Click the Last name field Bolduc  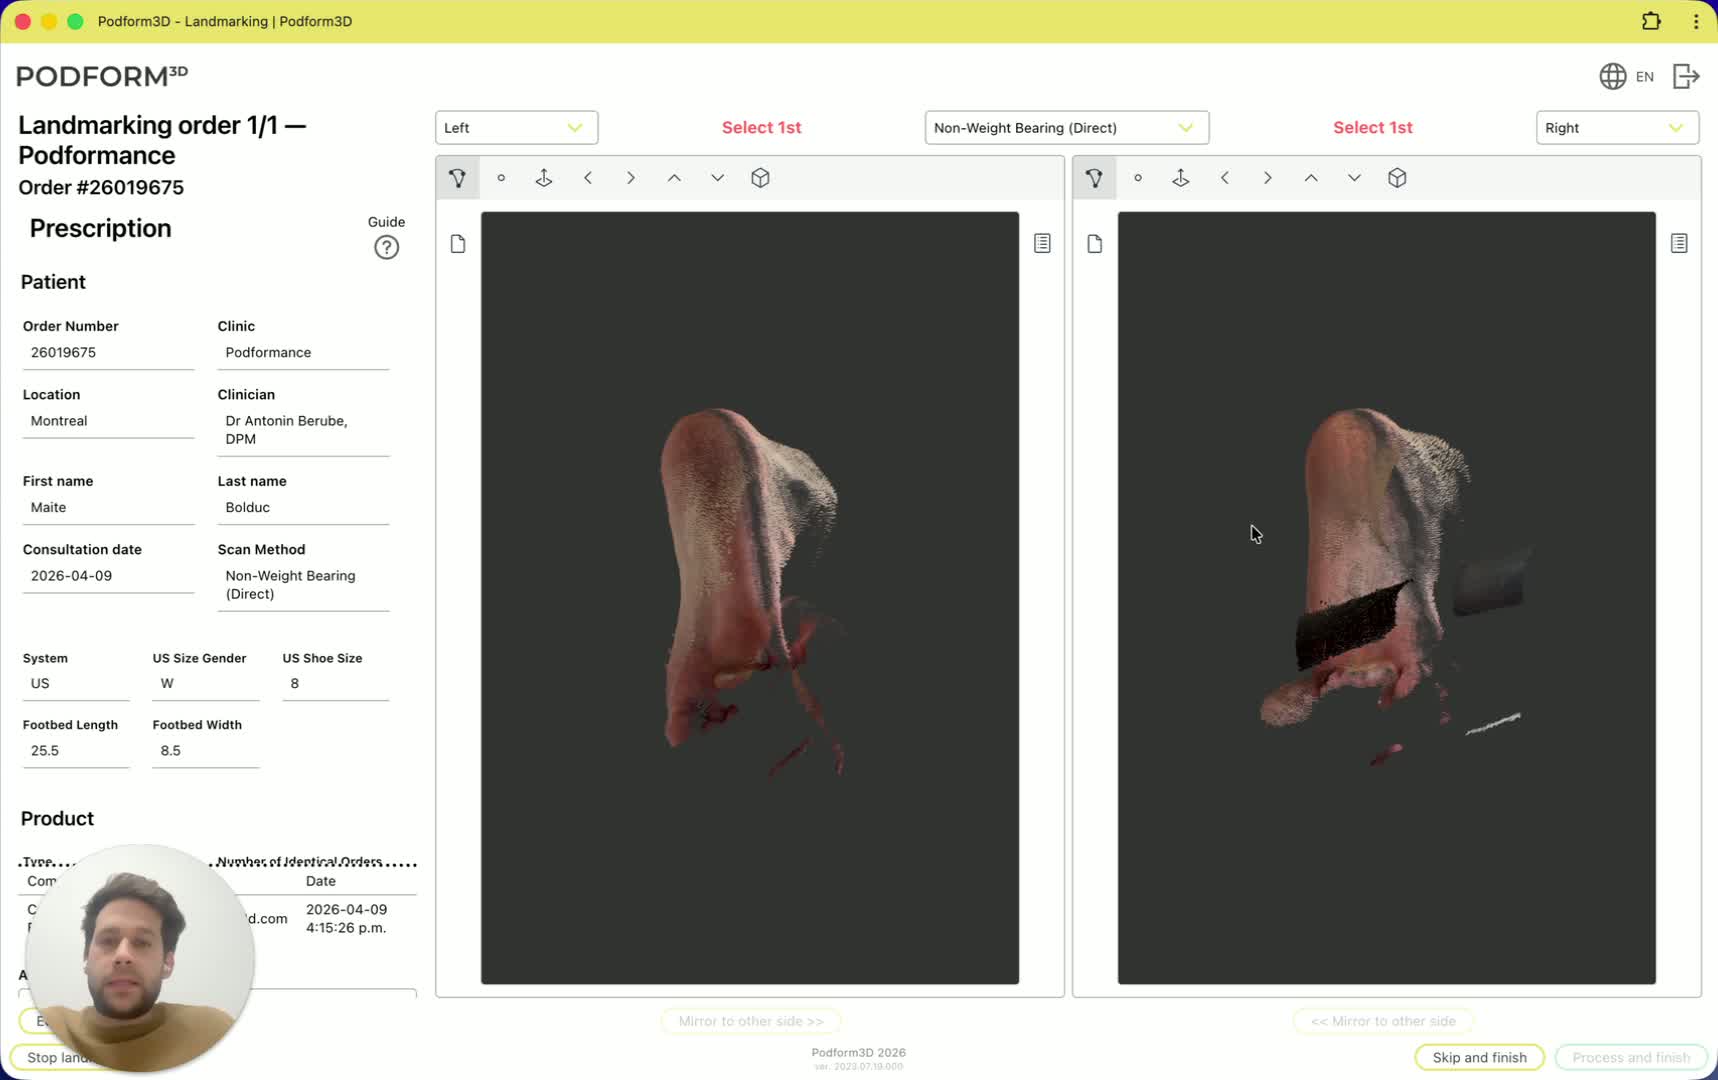coord(303,508)
